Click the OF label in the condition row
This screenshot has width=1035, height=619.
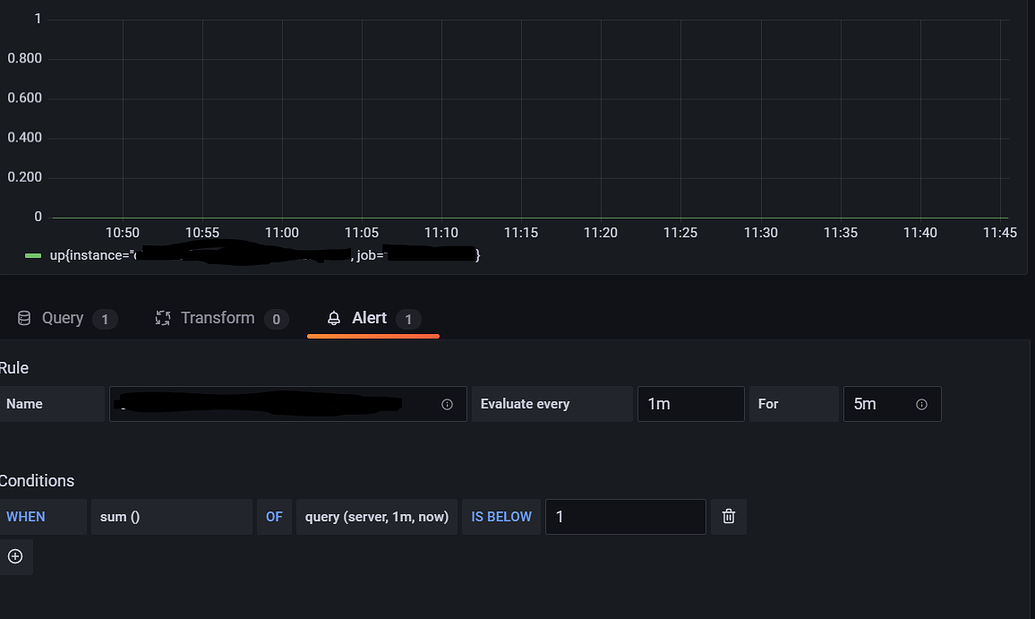(274, 516)
